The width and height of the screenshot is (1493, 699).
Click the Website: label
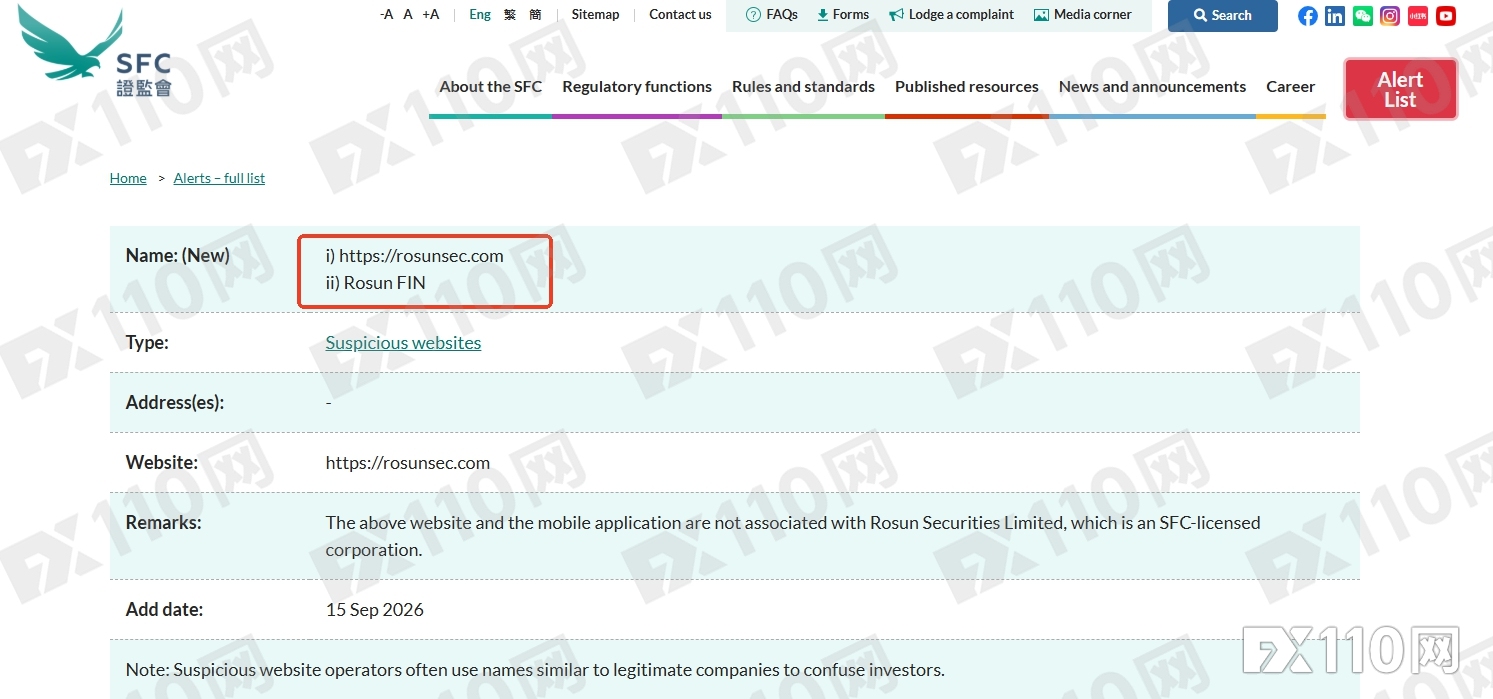coord(162,463)
